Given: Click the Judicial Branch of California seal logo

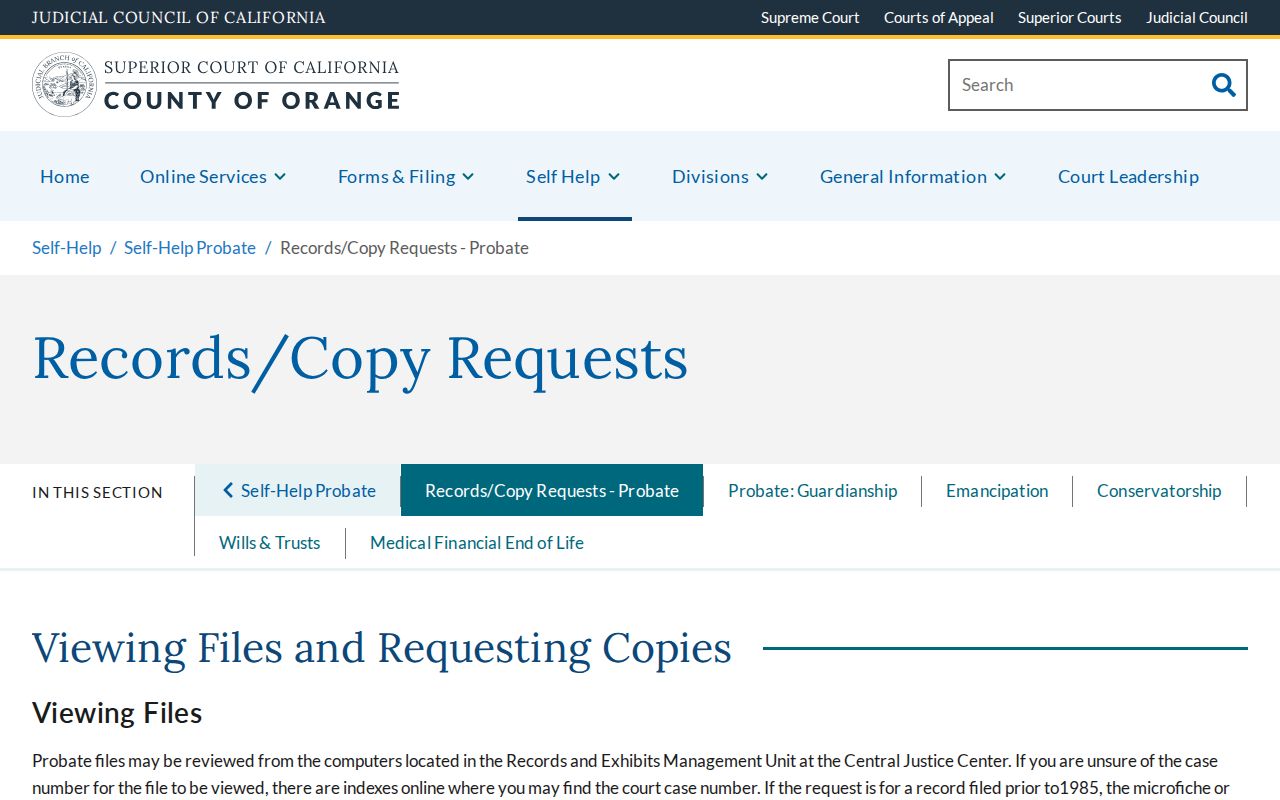Looking at the screenshot, I should click(64, 85).
